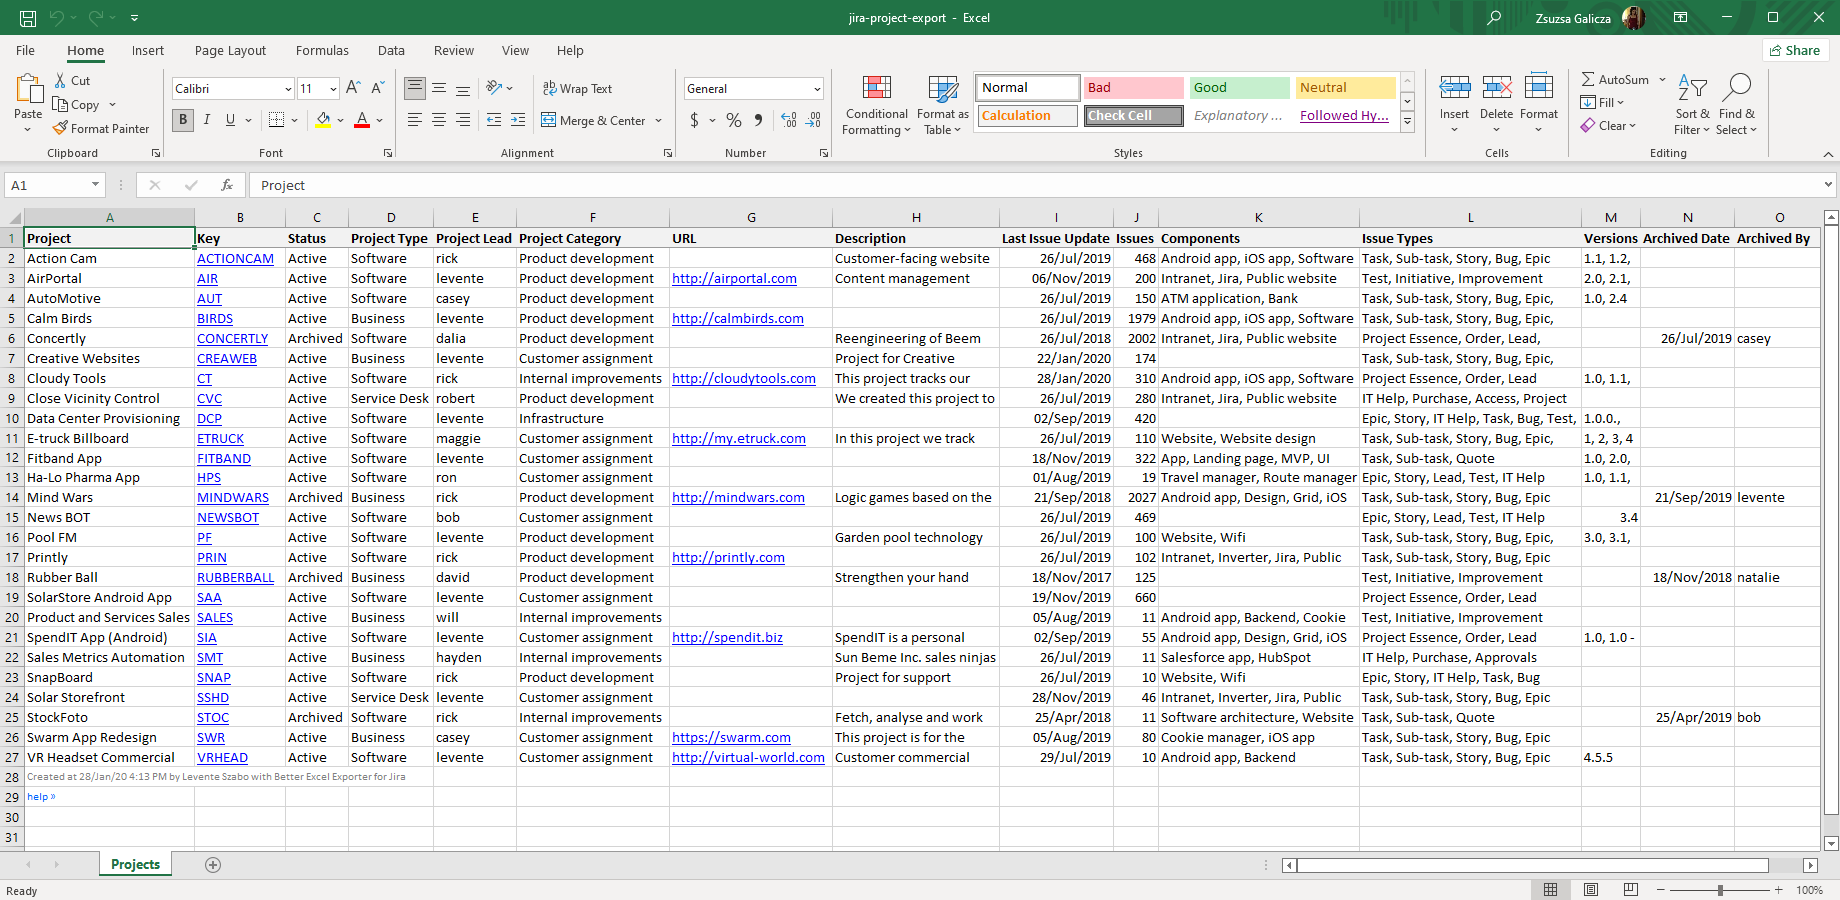Select the red Bad cell style

coord(1133,87)
